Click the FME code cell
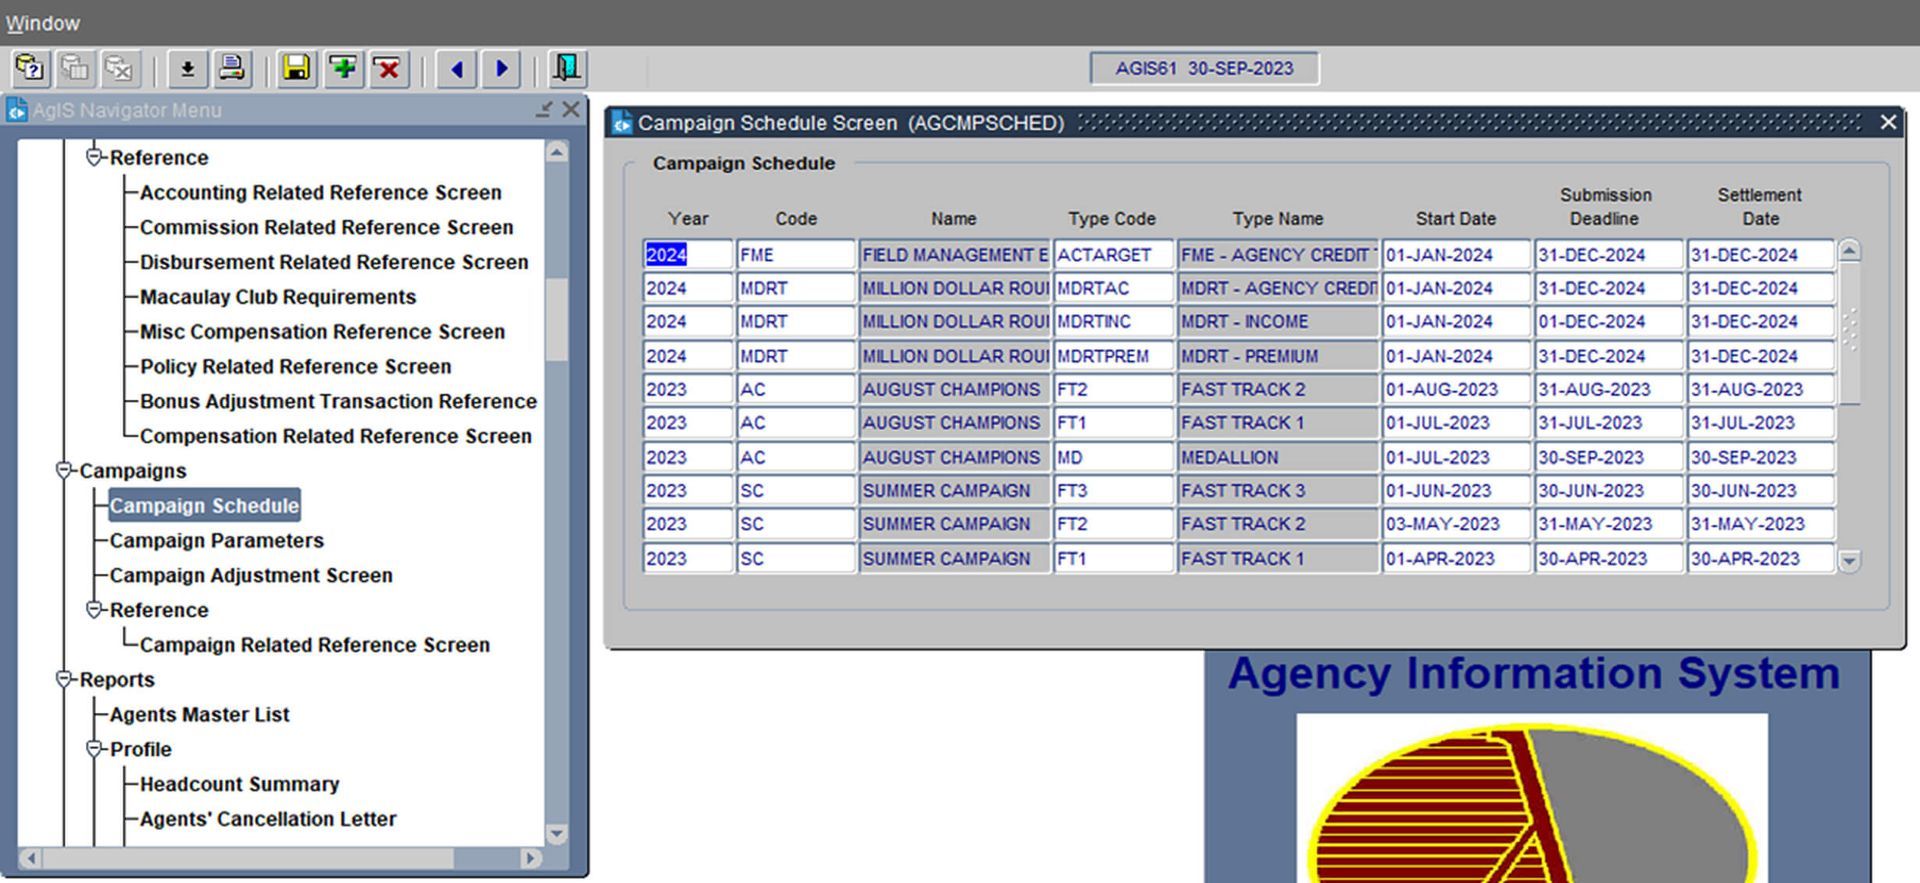 796,255
